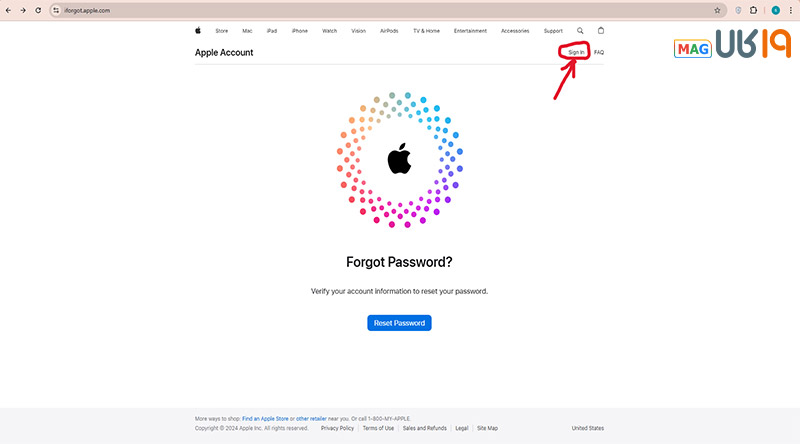Screen dimensions: 800x444
Task: Open the browser extensions puzzle icon
Action: [x=753, y=10]
